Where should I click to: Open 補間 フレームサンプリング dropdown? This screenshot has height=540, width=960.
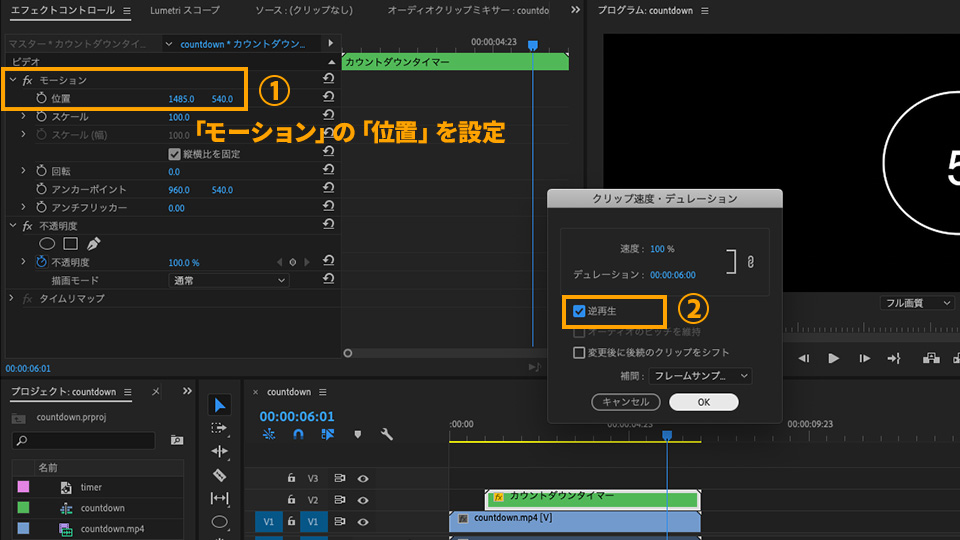pos(700,376)
